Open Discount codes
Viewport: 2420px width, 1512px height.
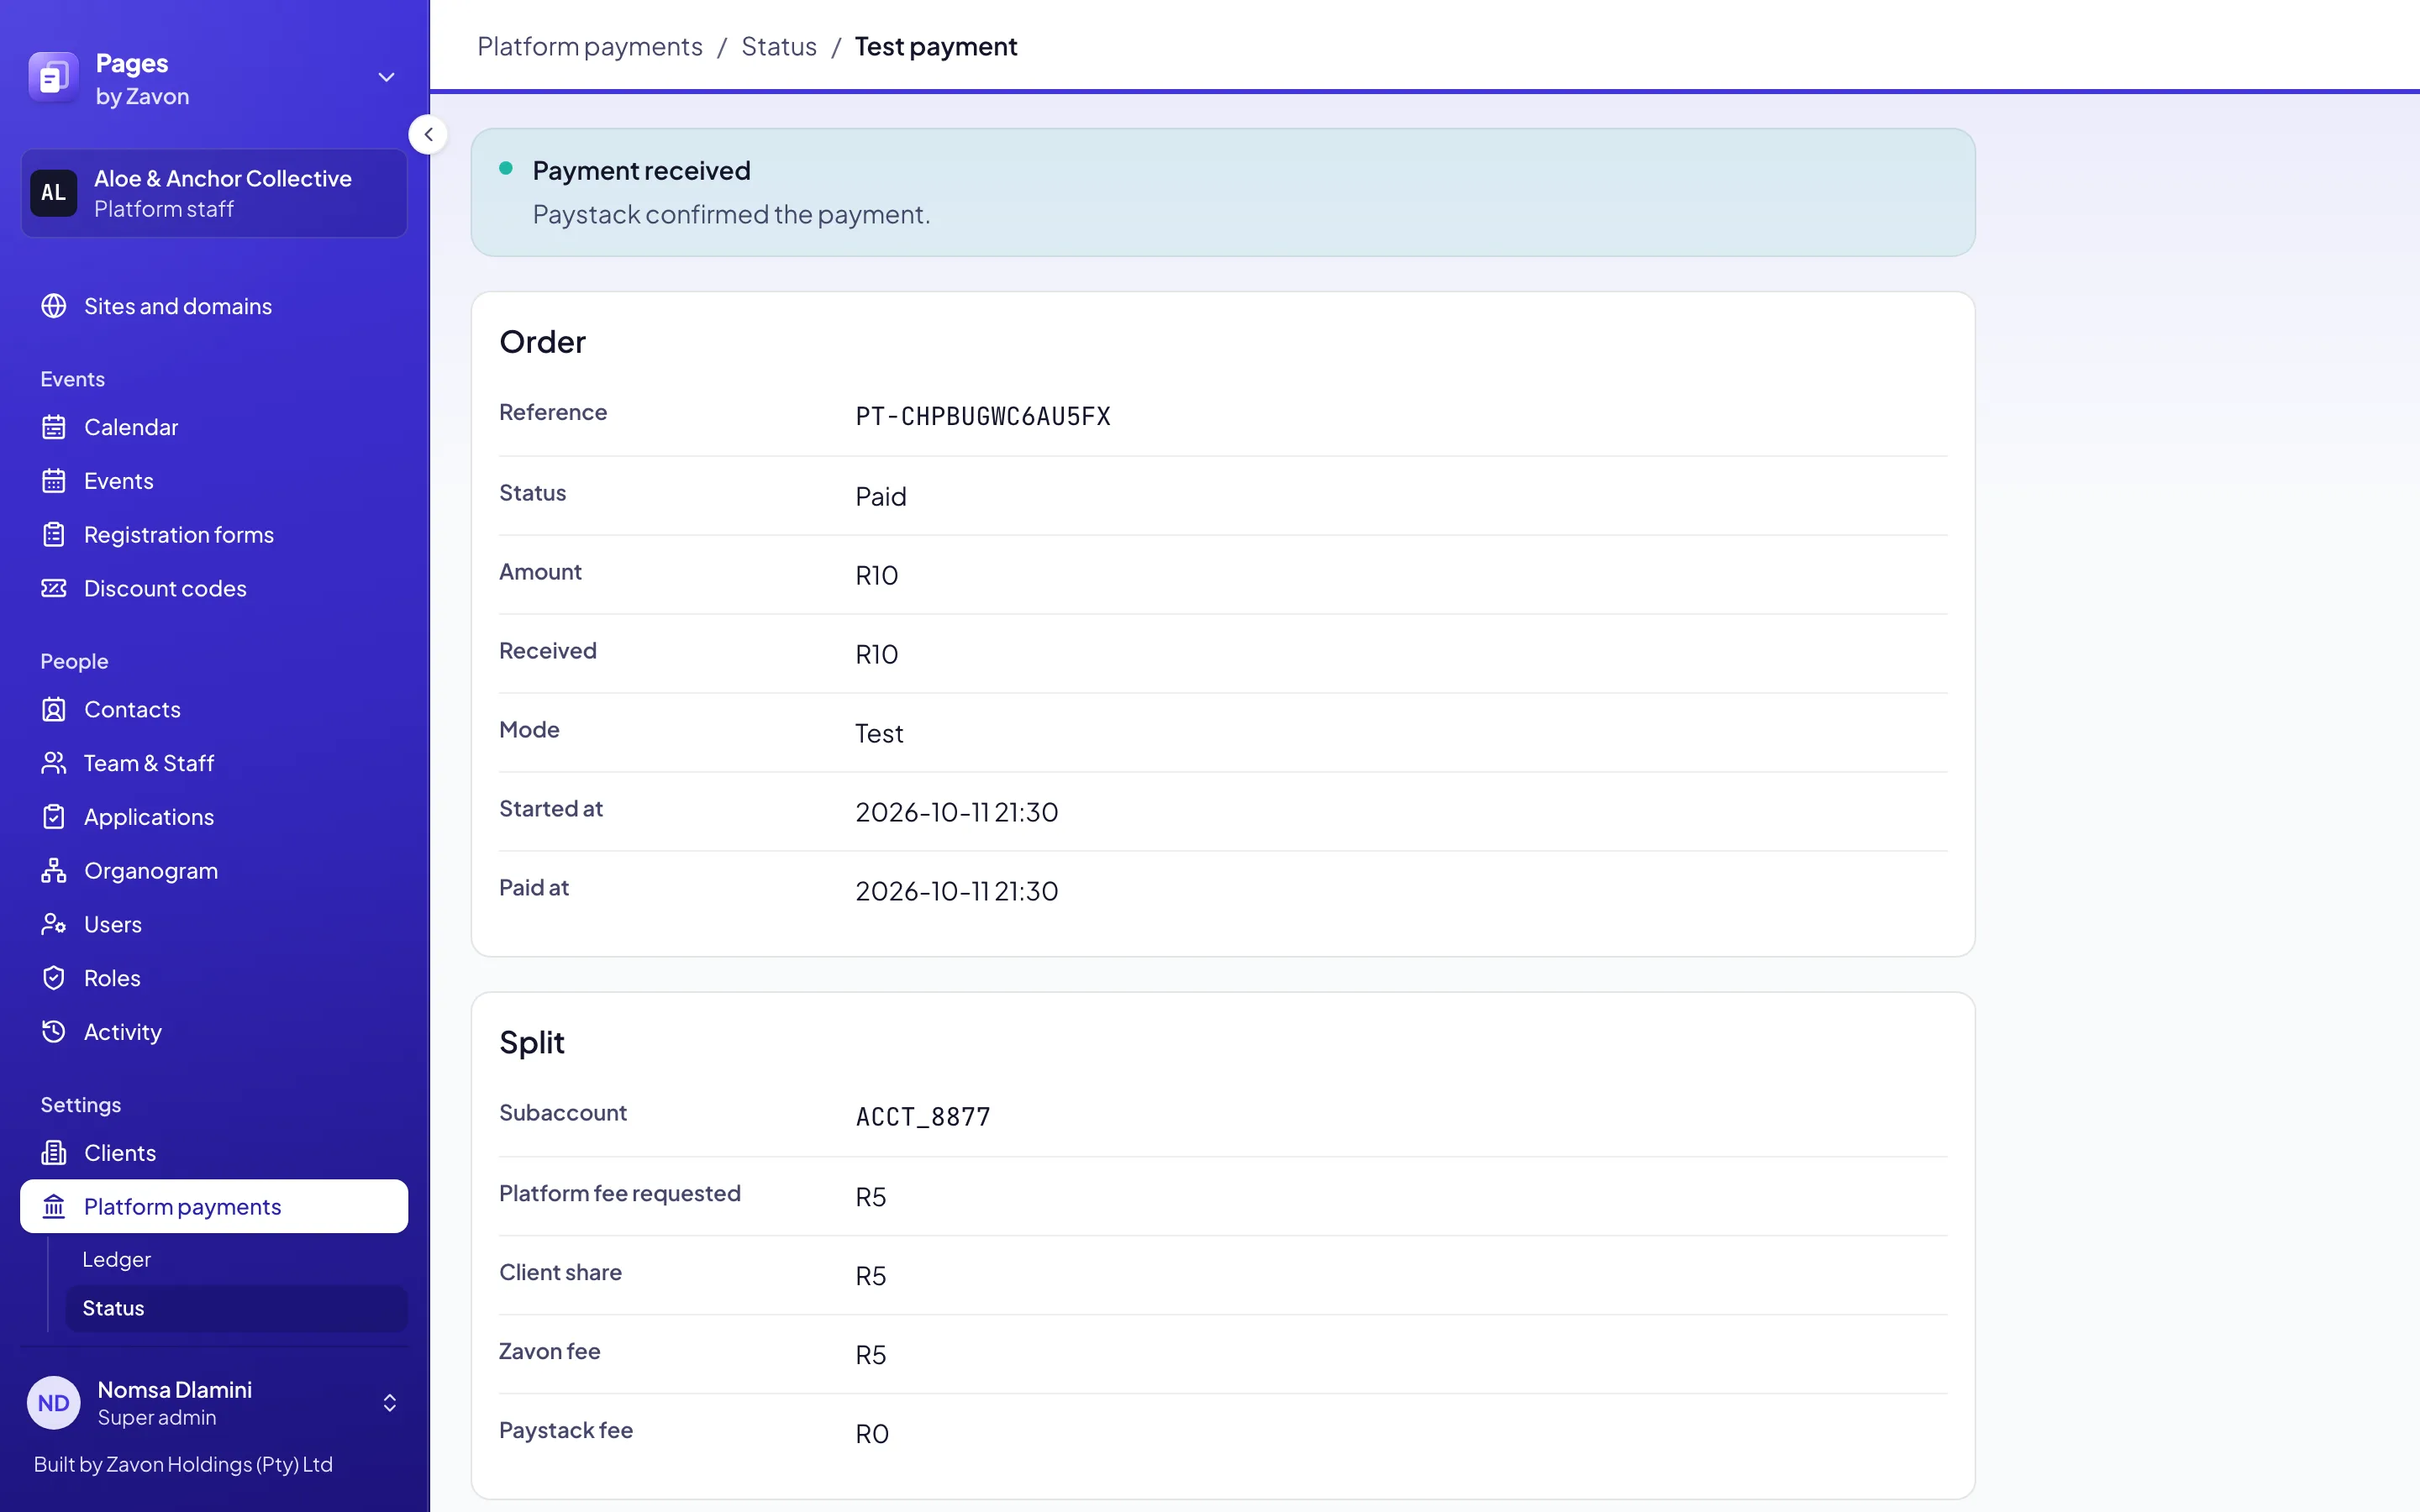[x=214, y=588]
